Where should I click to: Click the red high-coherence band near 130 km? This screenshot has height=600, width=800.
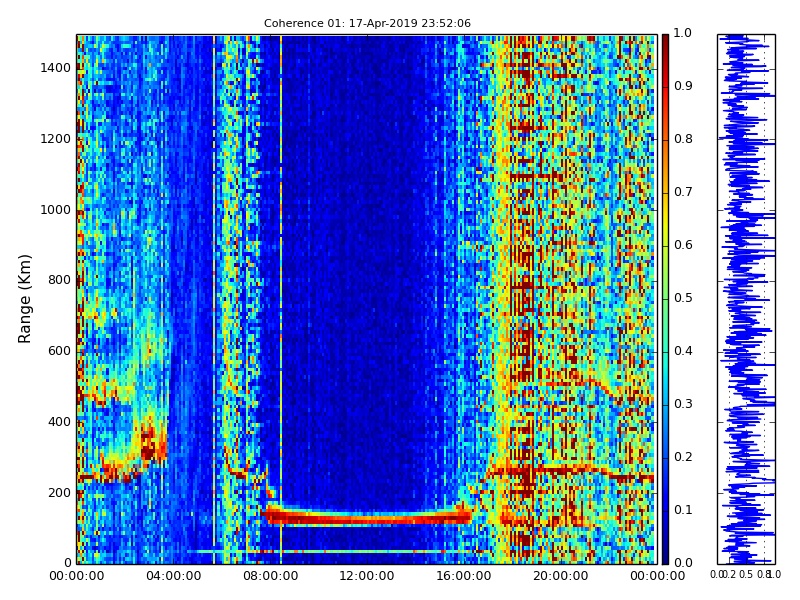[367, 517]
